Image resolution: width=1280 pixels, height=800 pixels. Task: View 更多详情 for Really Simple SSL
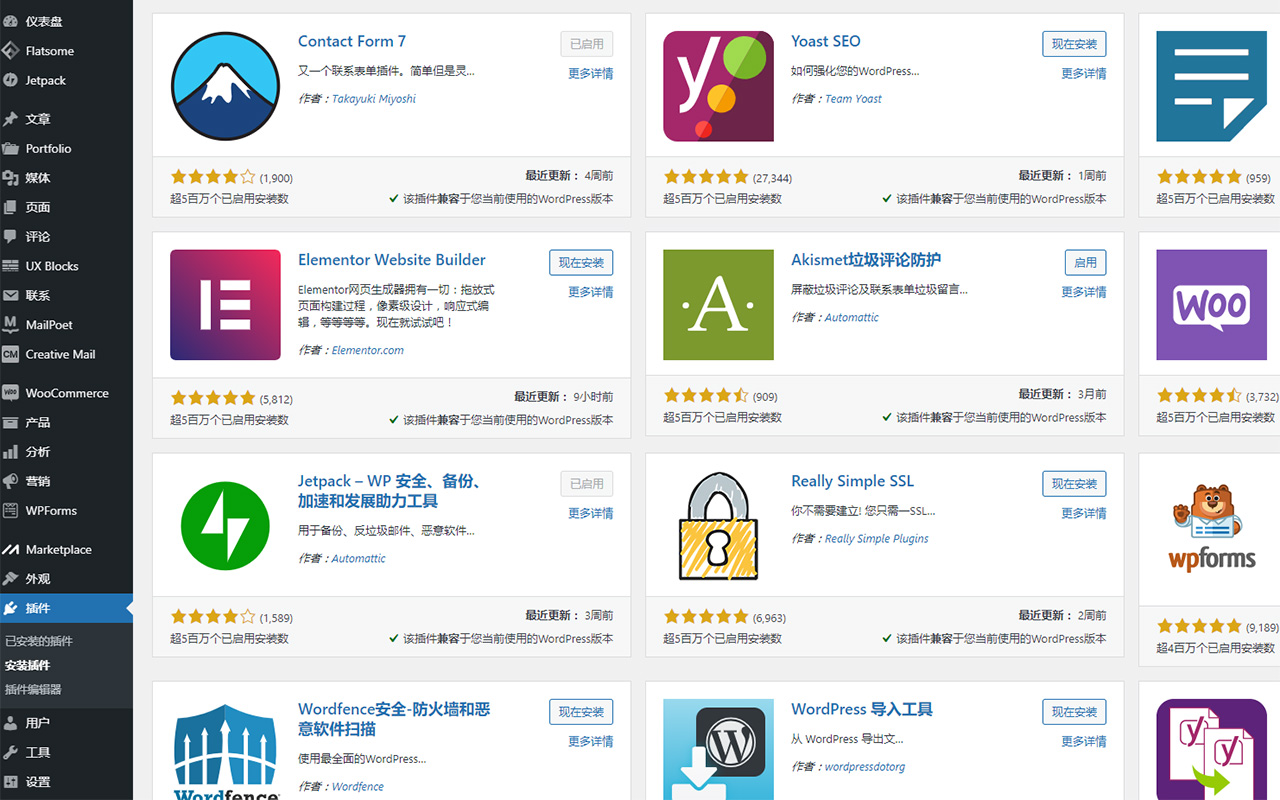point(1084,513)
